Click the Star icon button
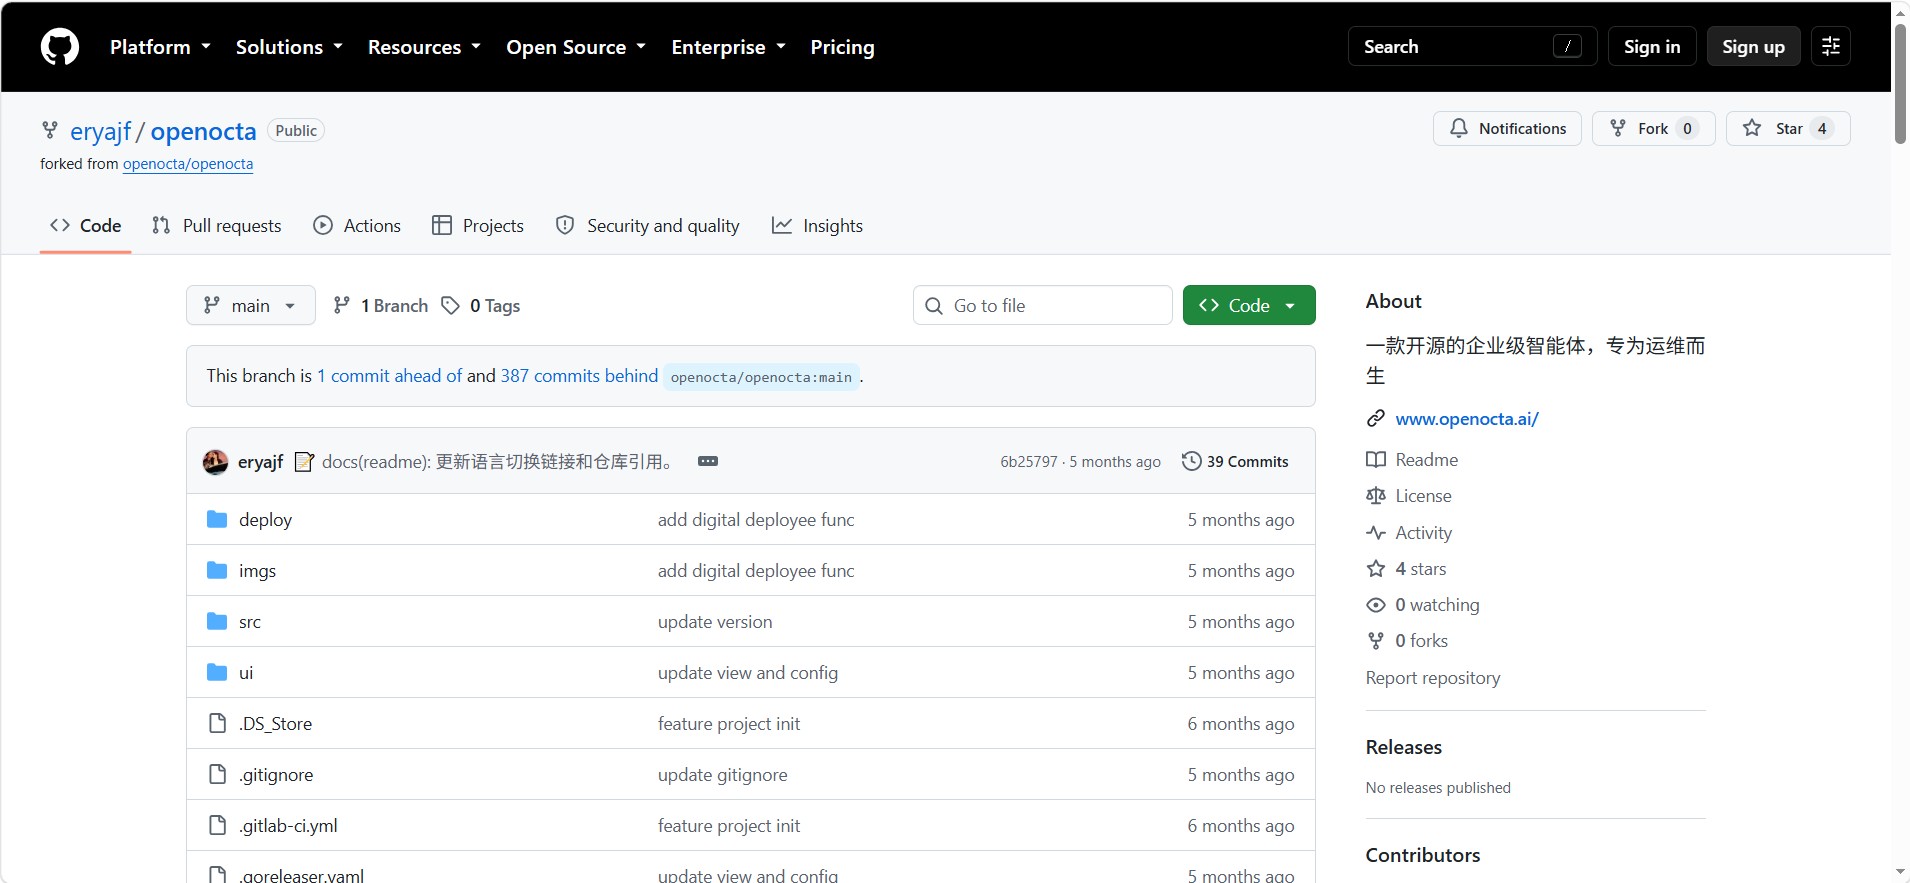 (1752, 128)
